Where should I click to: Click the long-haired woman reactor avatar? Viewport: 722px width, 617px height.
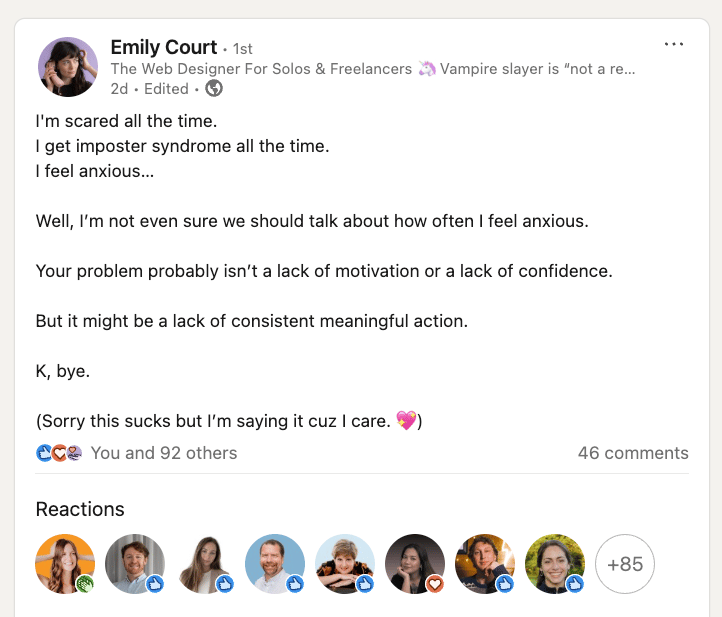tap(204, 563)
